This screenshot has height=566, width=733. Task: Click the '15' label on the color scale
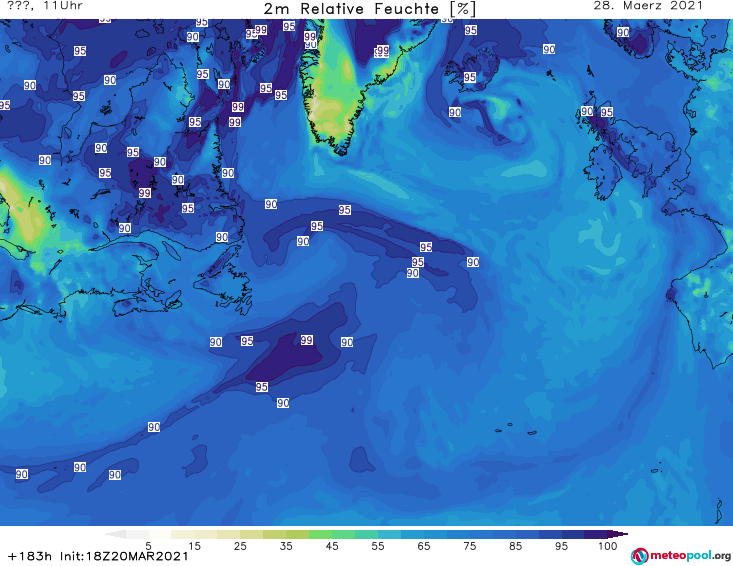194,546
